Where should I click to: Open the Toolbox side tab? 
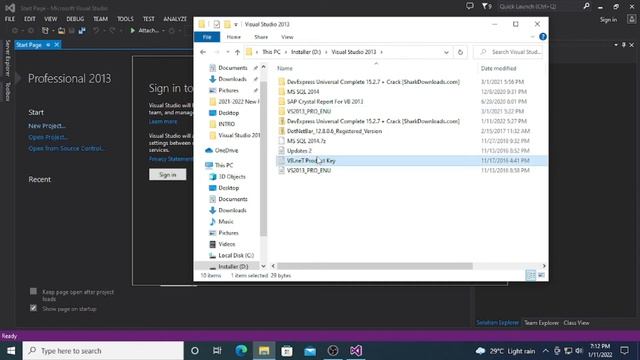(7, 91)
